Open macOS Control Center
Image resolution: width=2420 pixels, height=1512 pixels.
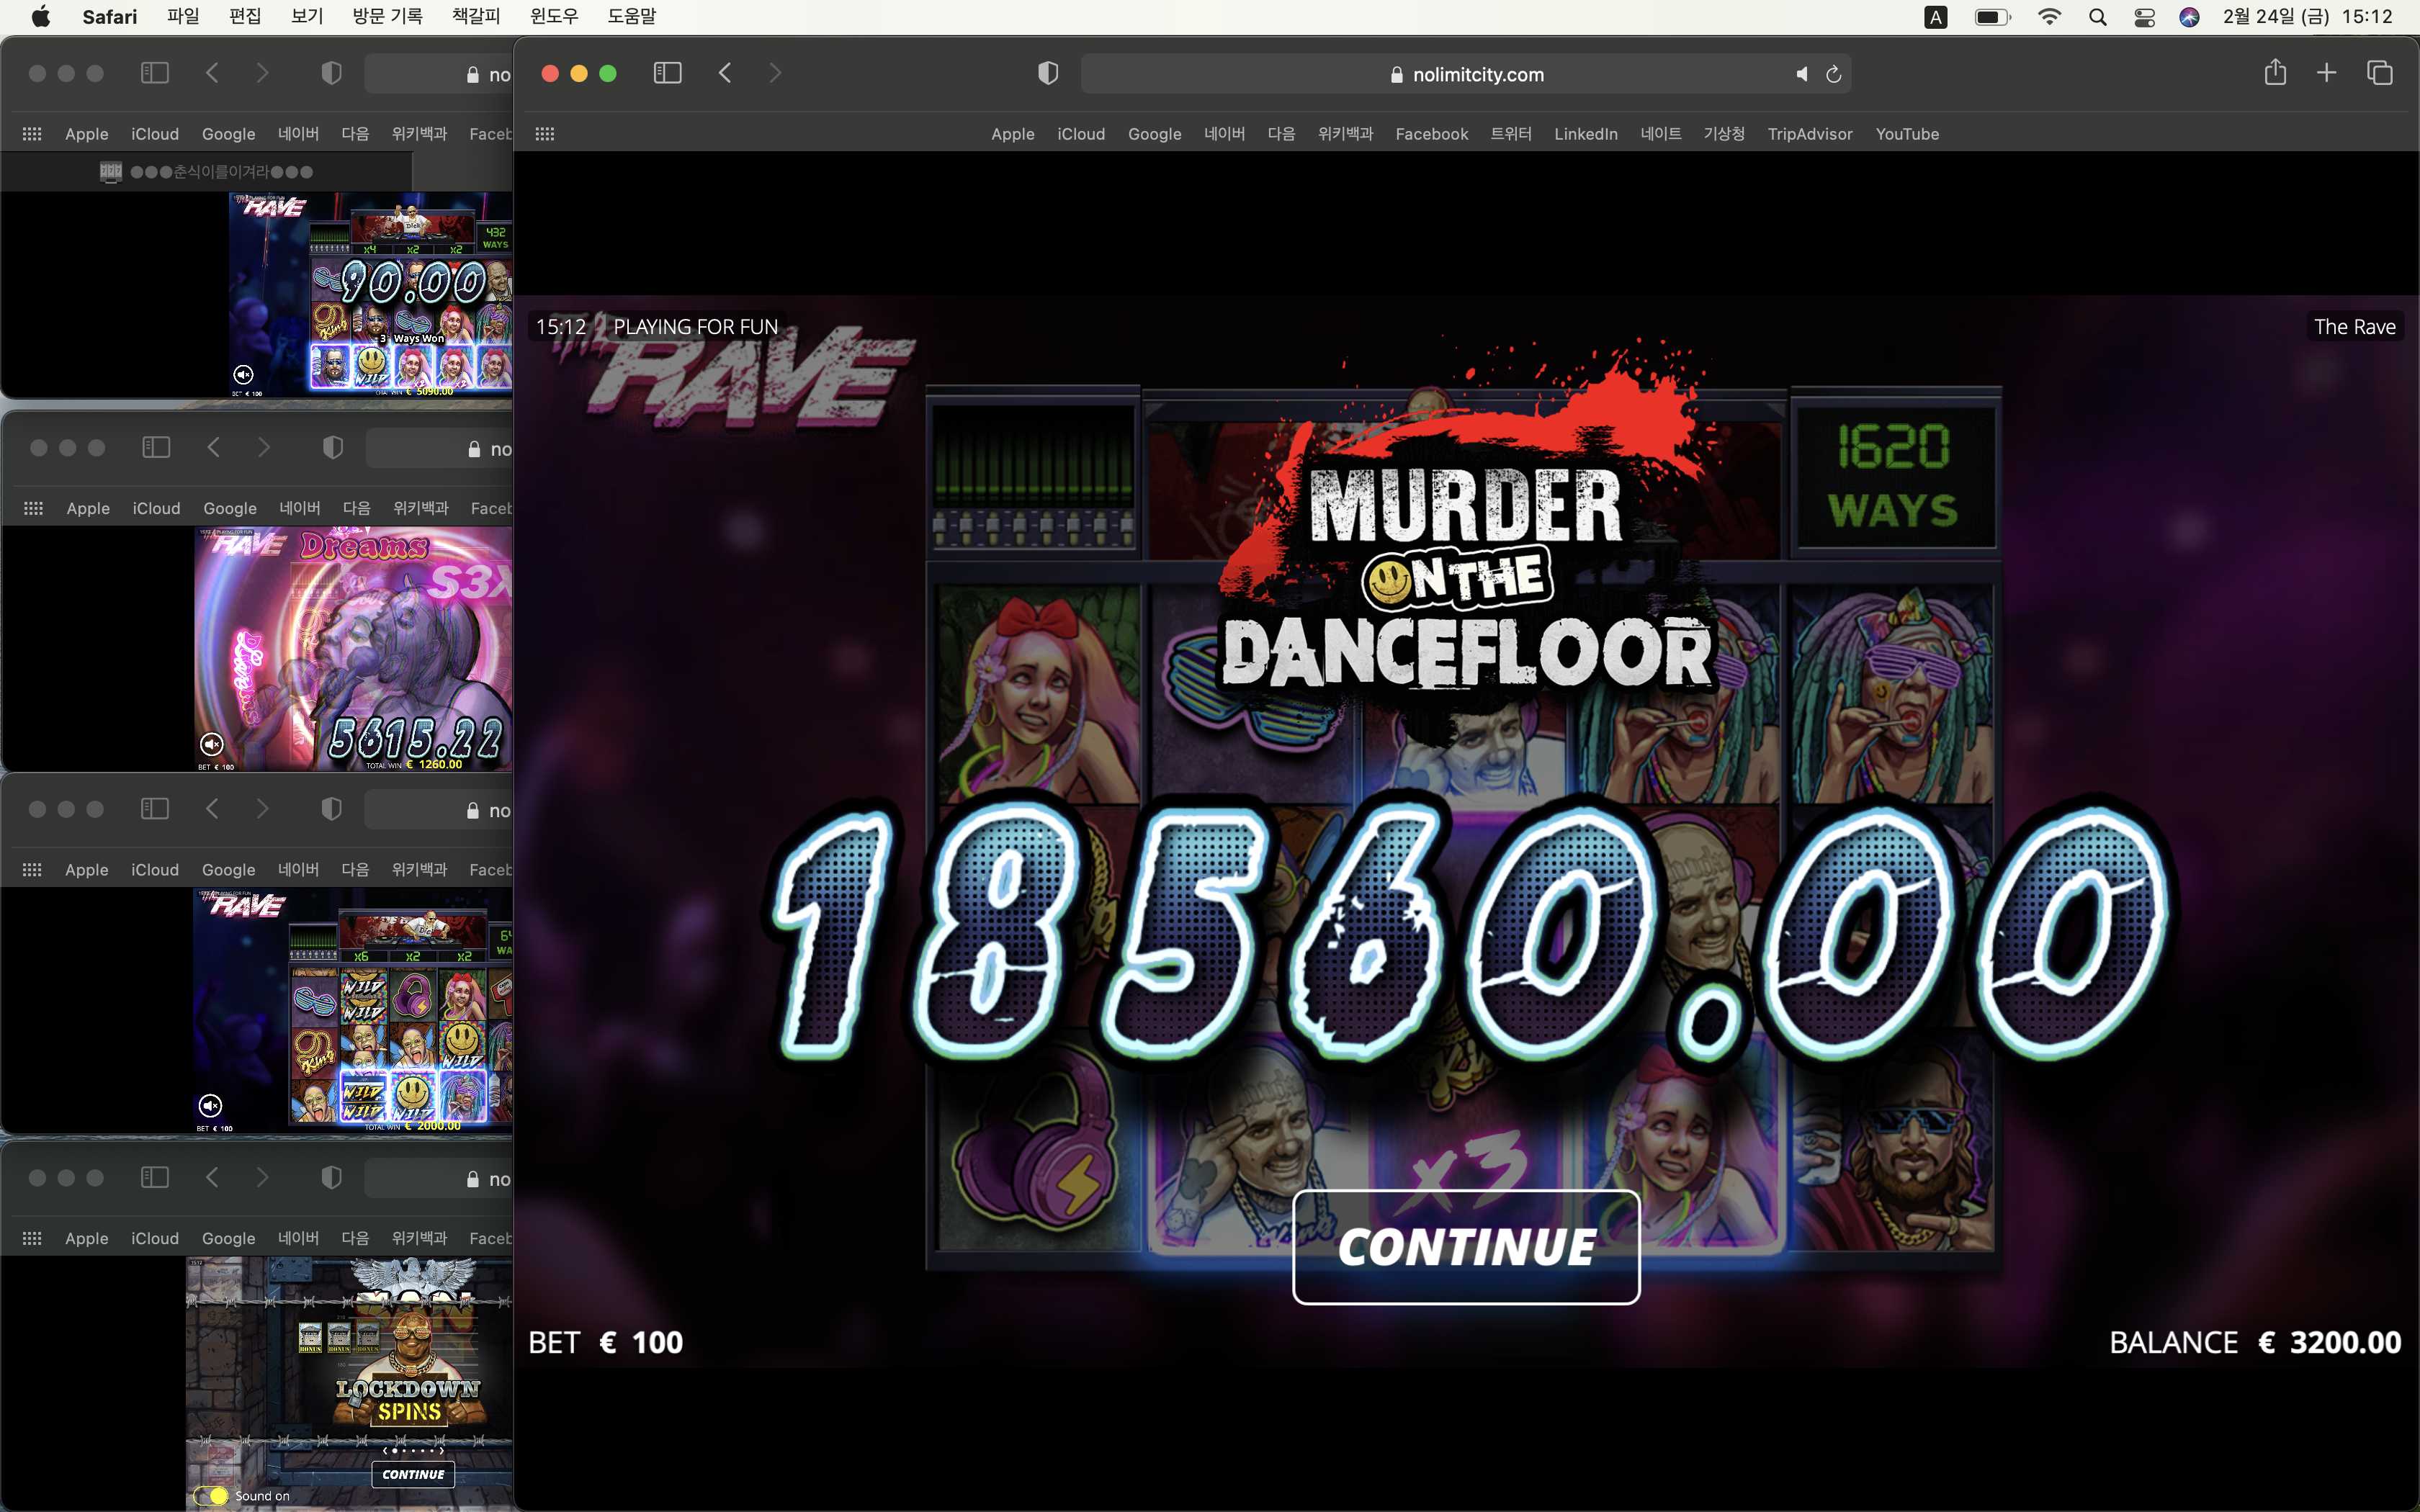2144,17
